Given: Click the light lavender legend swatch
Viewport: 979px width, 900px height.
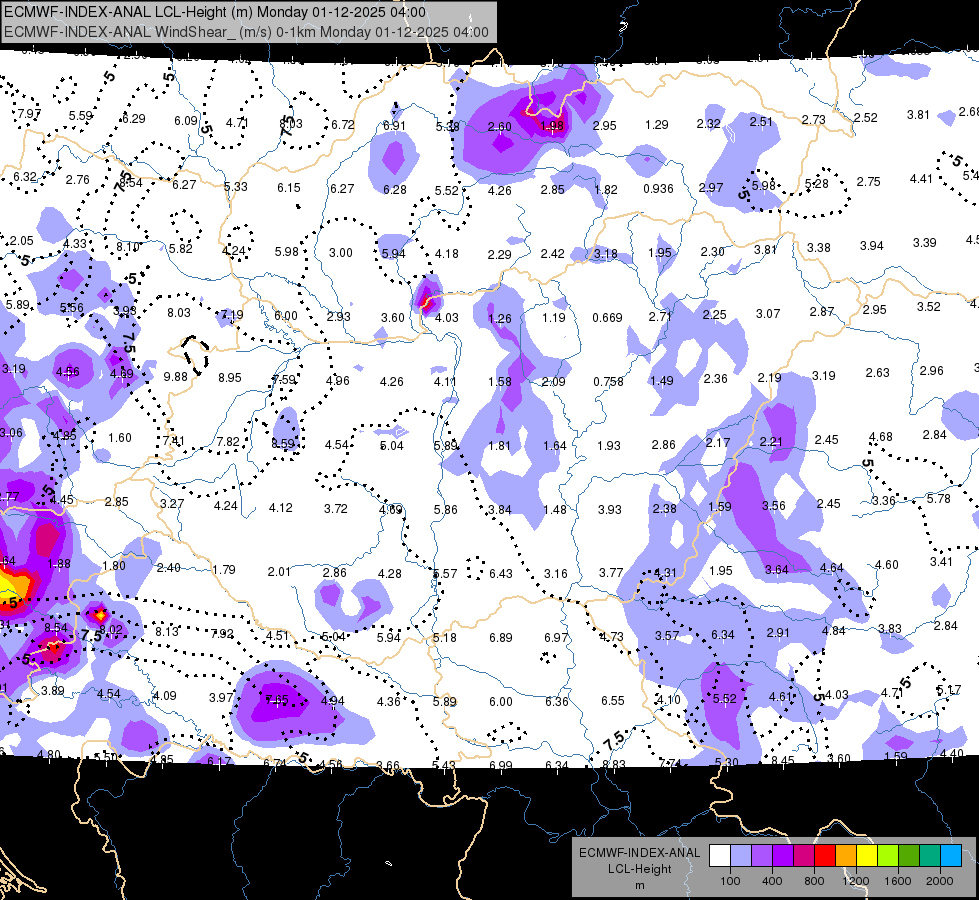Looking at the screenshot, I should point(741,856).
